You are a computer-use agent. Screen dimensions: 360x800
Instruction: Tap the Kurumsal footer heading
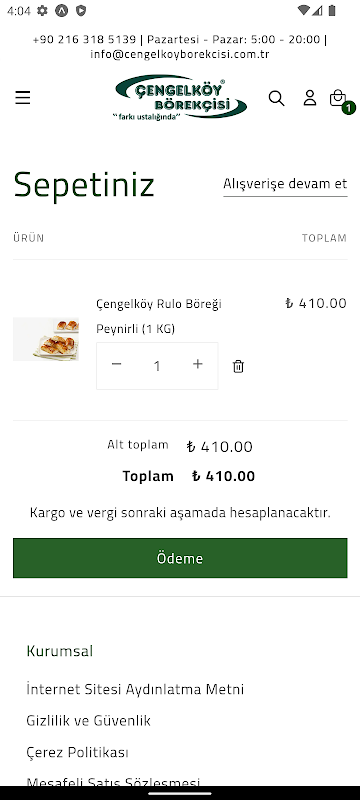tap(60, 651)
